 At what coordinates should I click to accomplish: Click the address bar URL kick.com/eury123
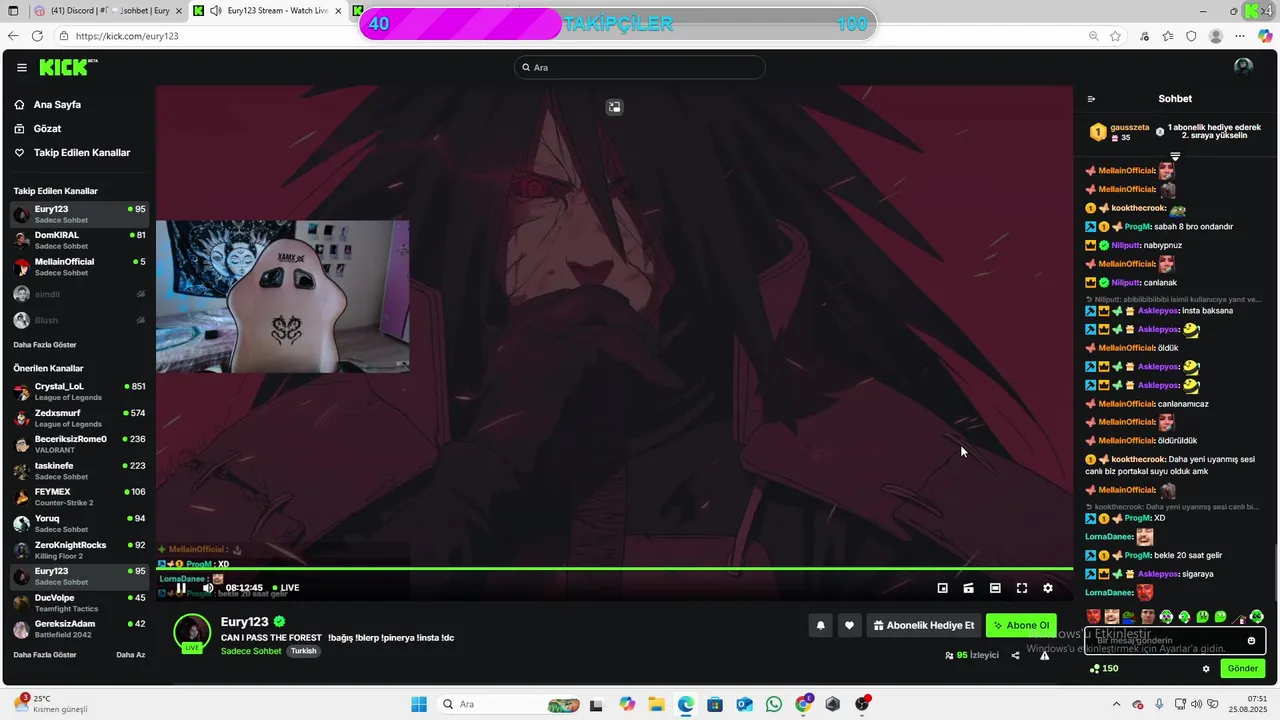pyautogui.click(x=127, y=36)
